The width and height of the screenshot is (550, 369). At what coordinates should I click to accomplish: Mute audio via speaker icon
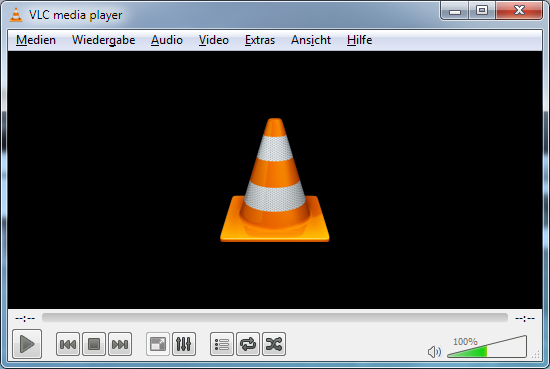pyautogui.click(x=434, y=351)
